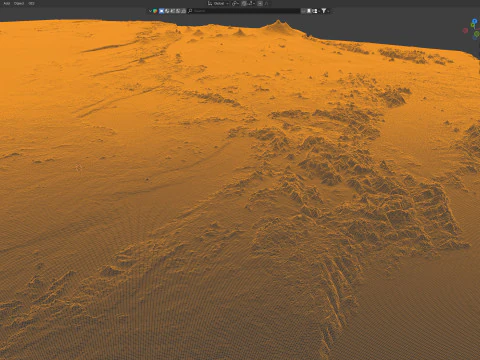The image size is (480, 360).
Task: Open the Add menu
Action: coord(6,3)
